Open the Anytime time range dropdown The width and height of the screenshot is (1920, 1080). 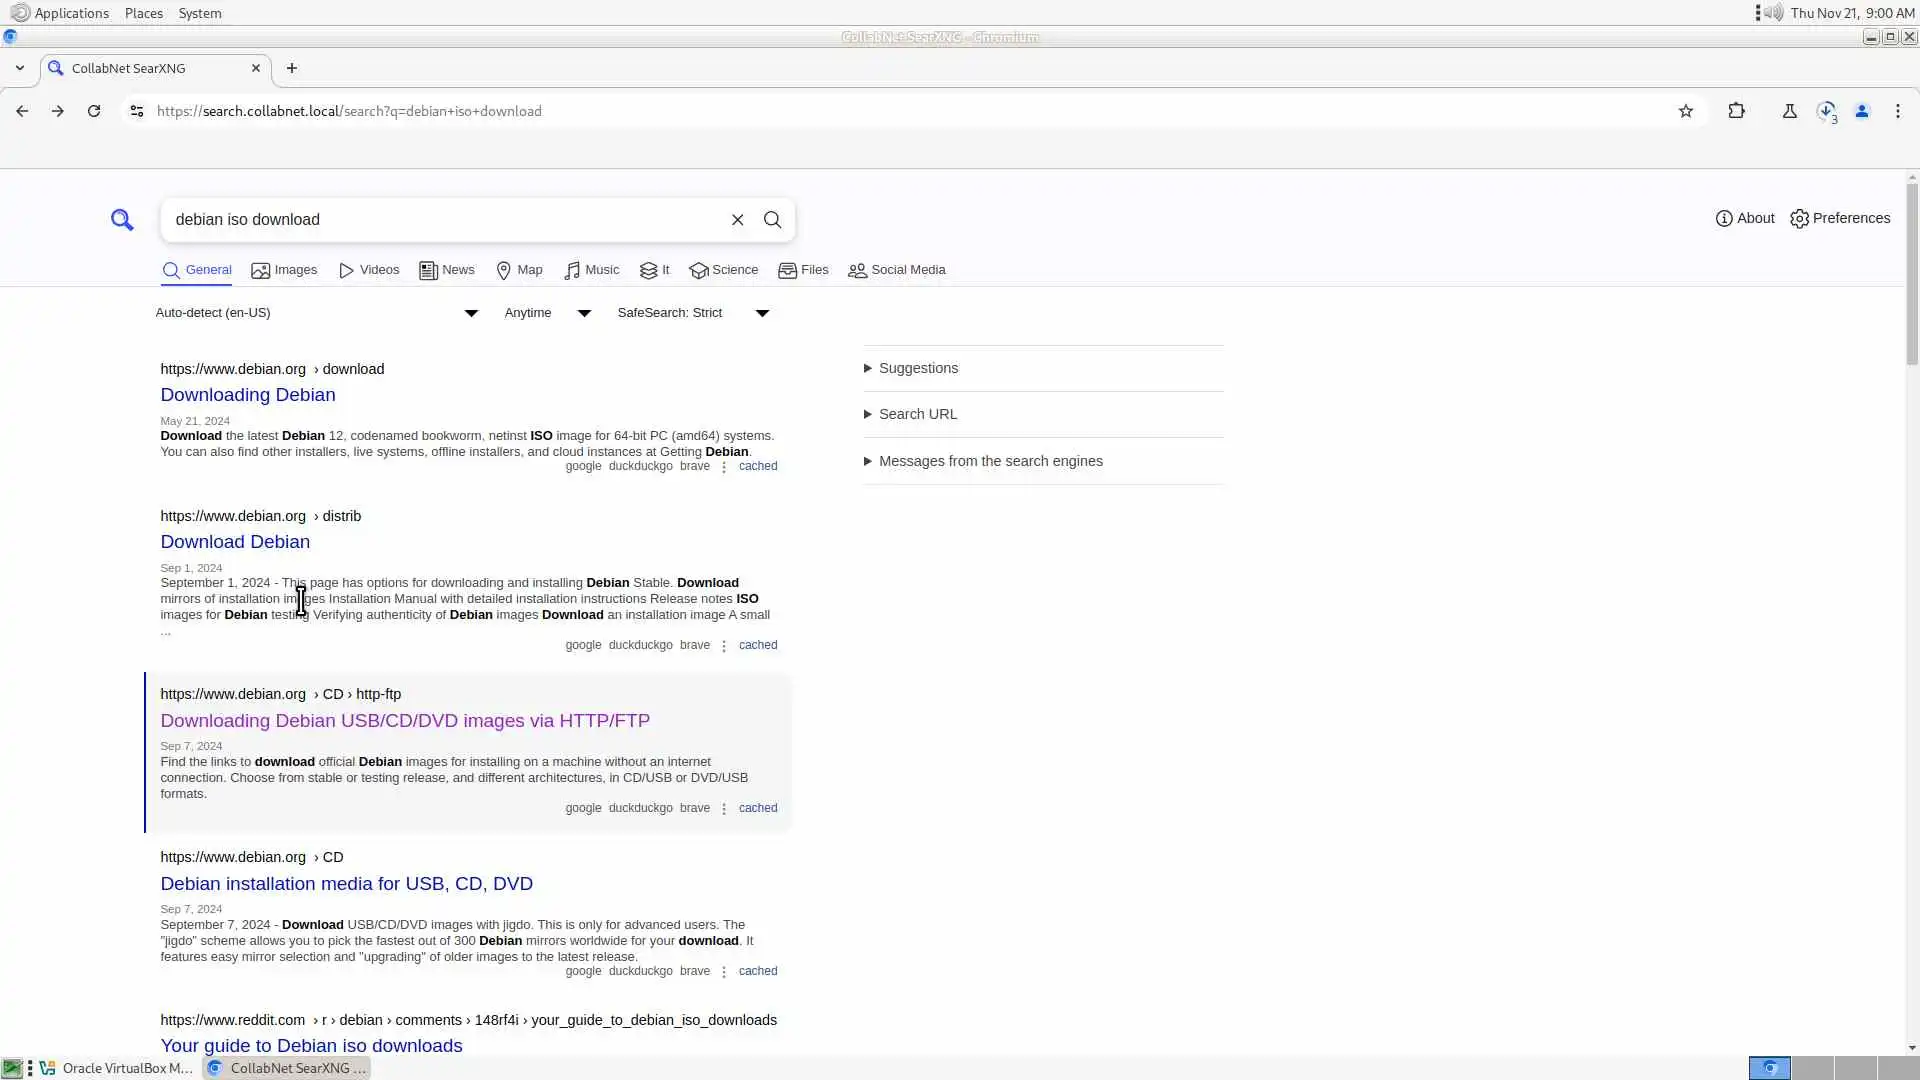pos(547,313)
